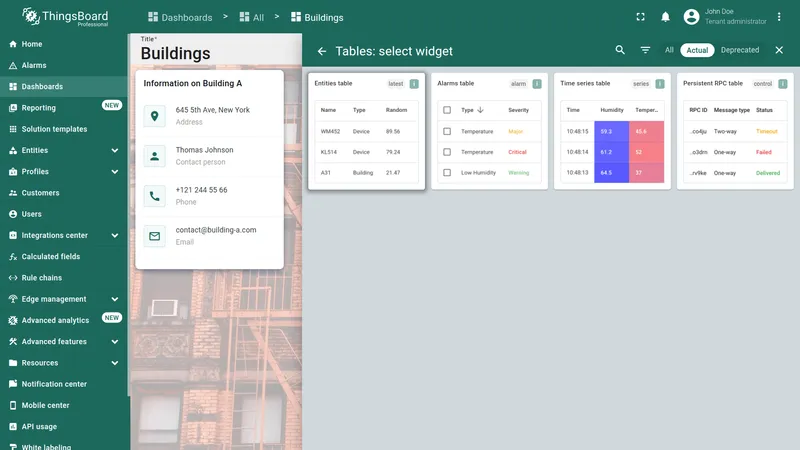This screenshot has width=800, height=450.
Task: Choose the Persistent RPC table widget
Action: [735, 131]
